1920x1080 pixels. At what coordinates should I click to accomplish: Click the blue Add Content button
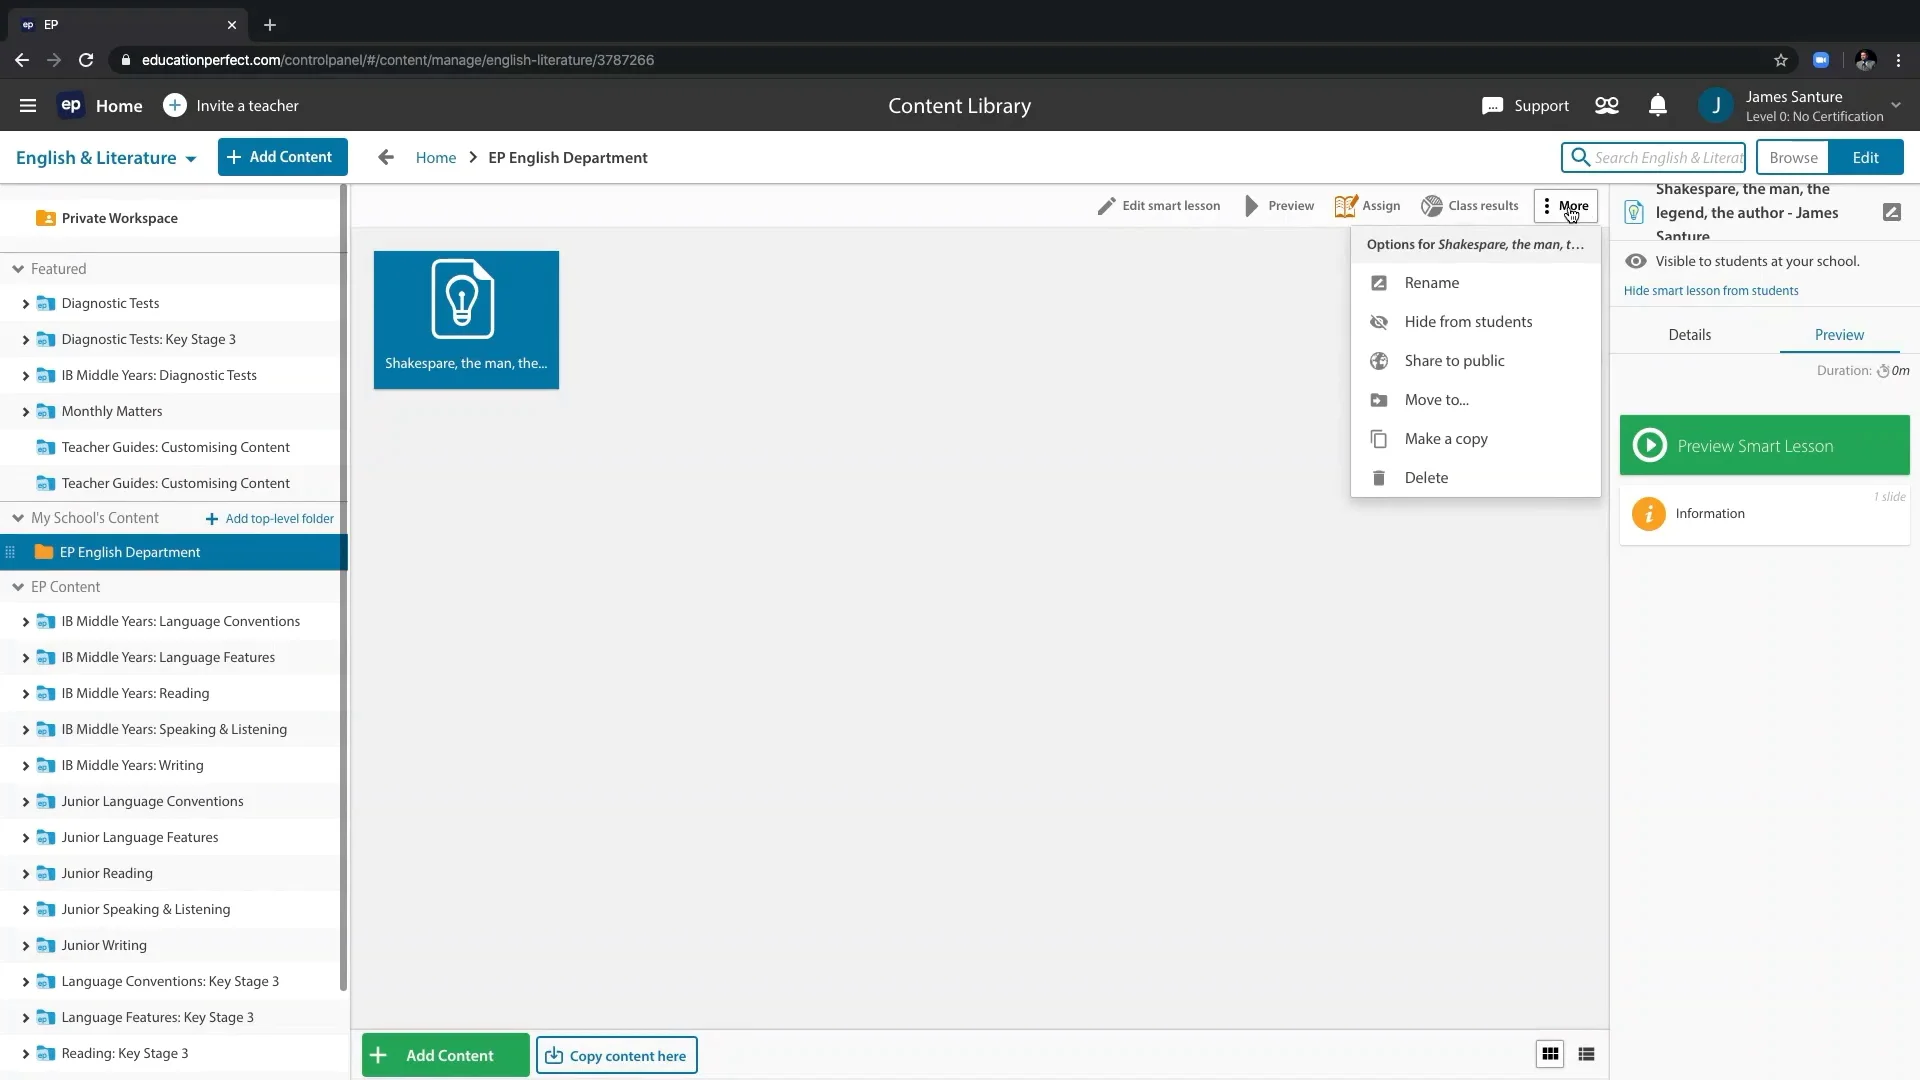[283, 157]
